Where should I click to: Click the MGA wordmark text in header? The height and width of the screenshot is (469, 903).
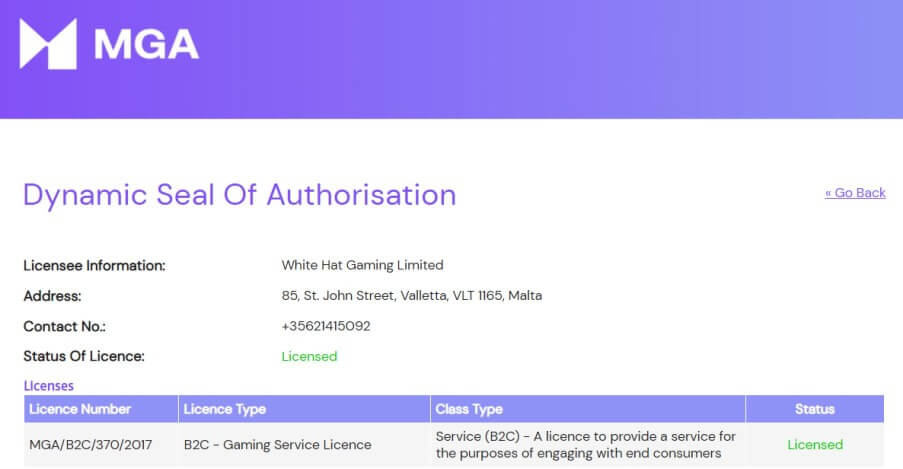point(146,44)
